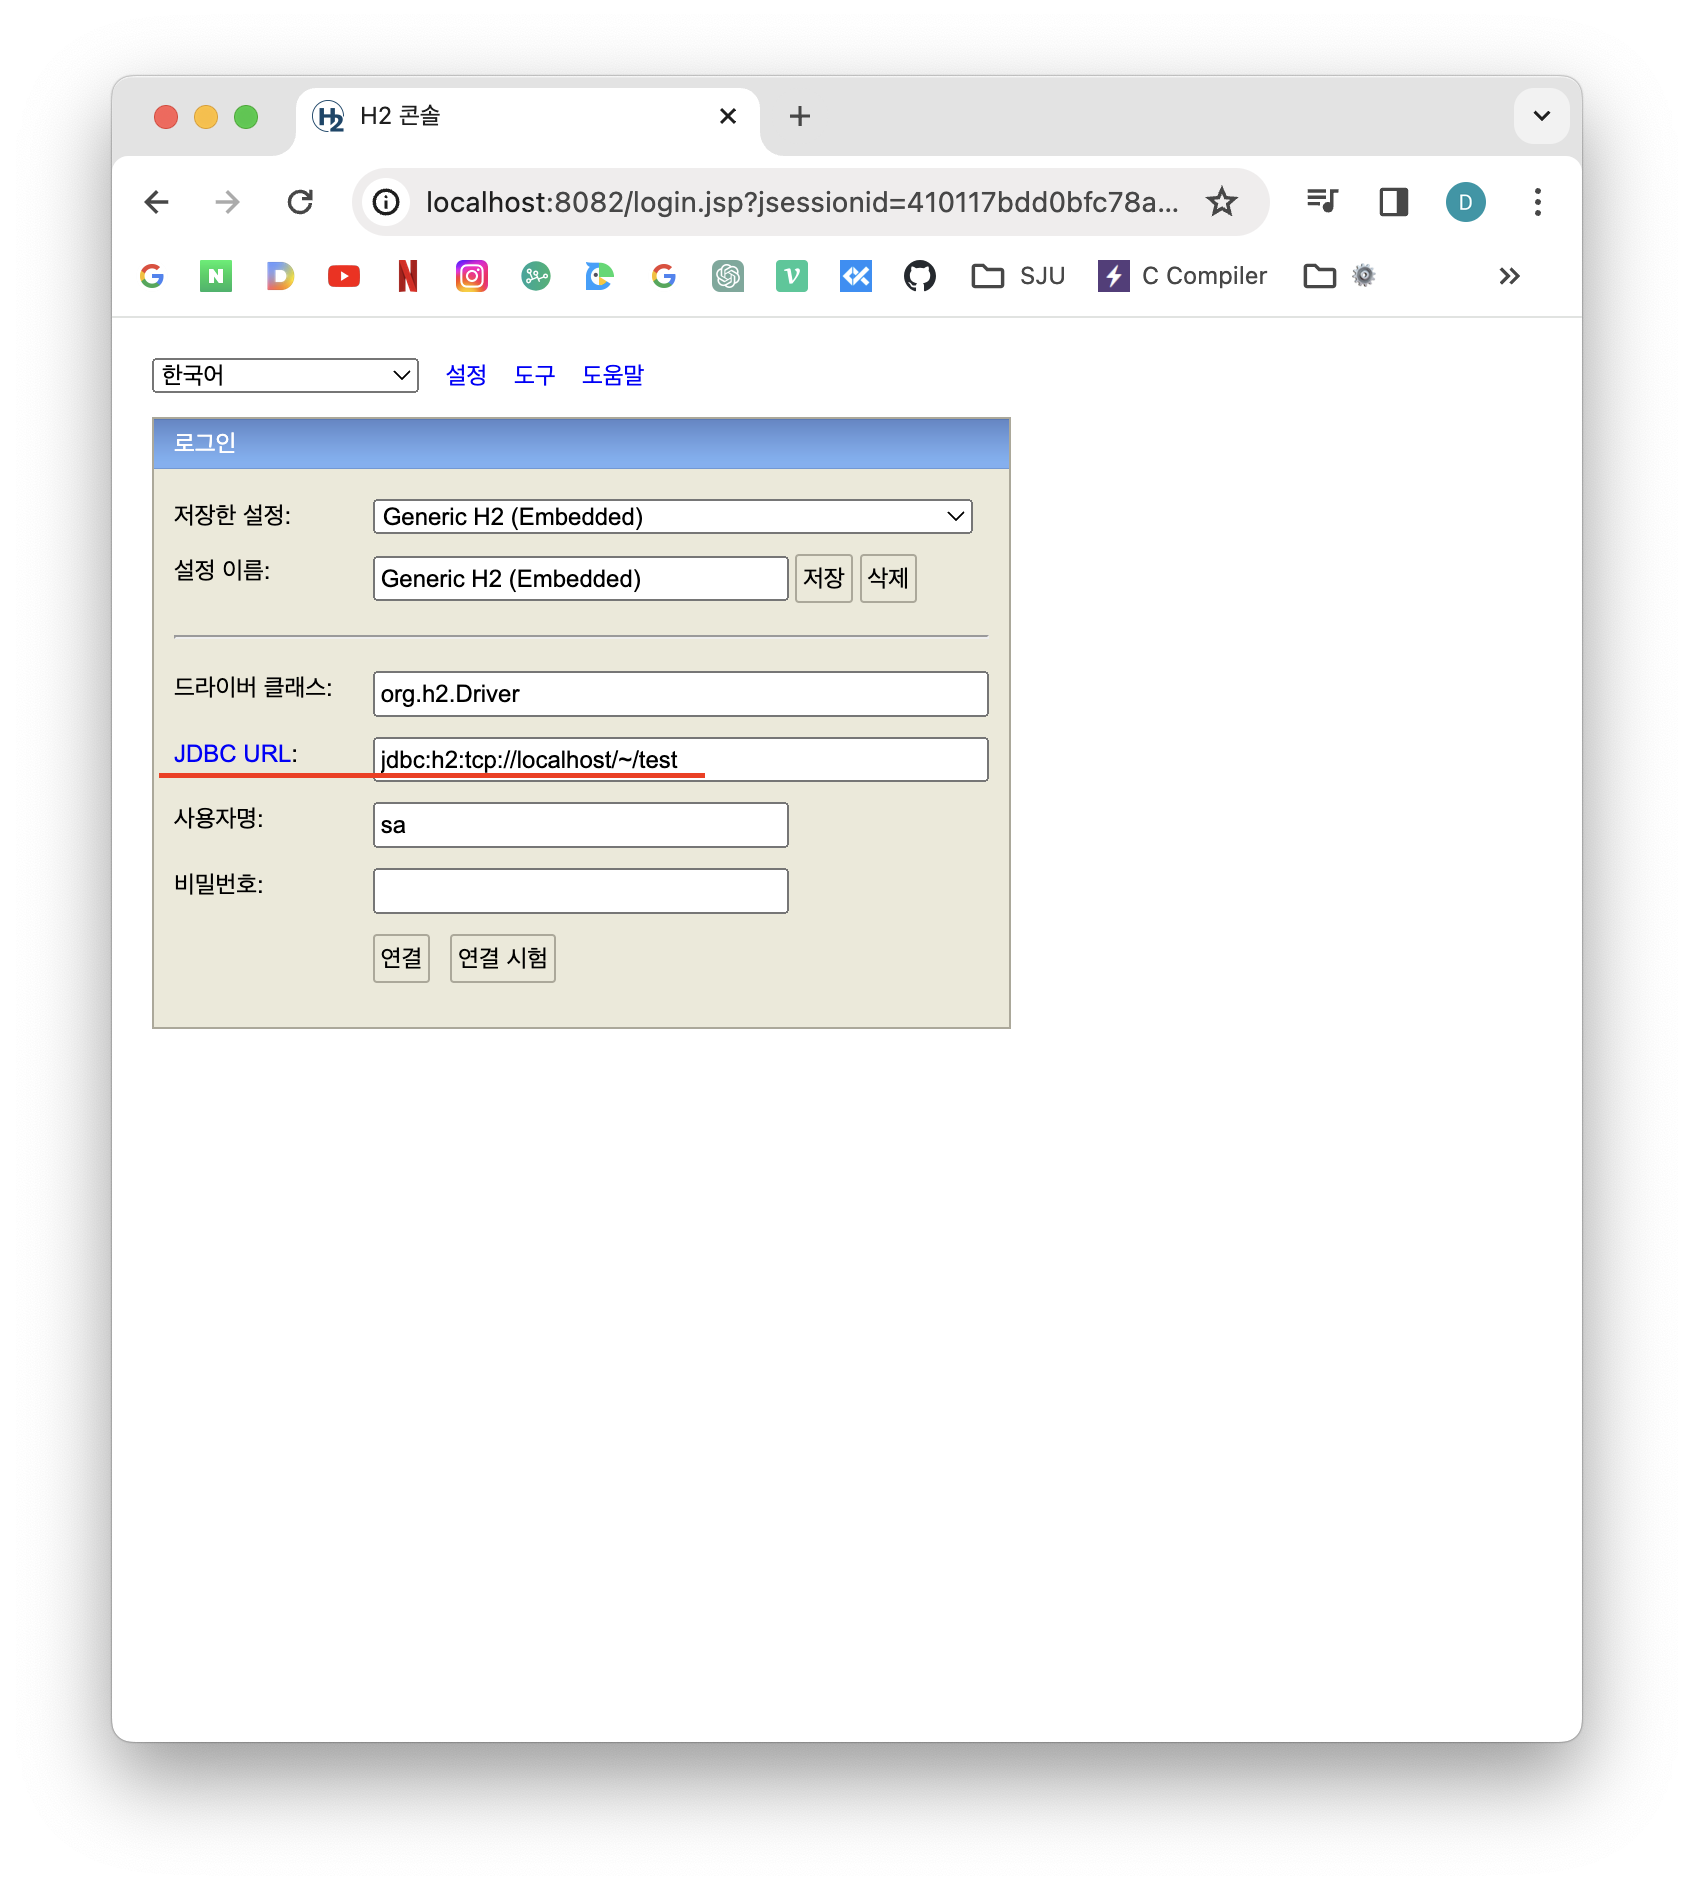
Task: Open the Instagram bookmark
Action: point(472,276)
